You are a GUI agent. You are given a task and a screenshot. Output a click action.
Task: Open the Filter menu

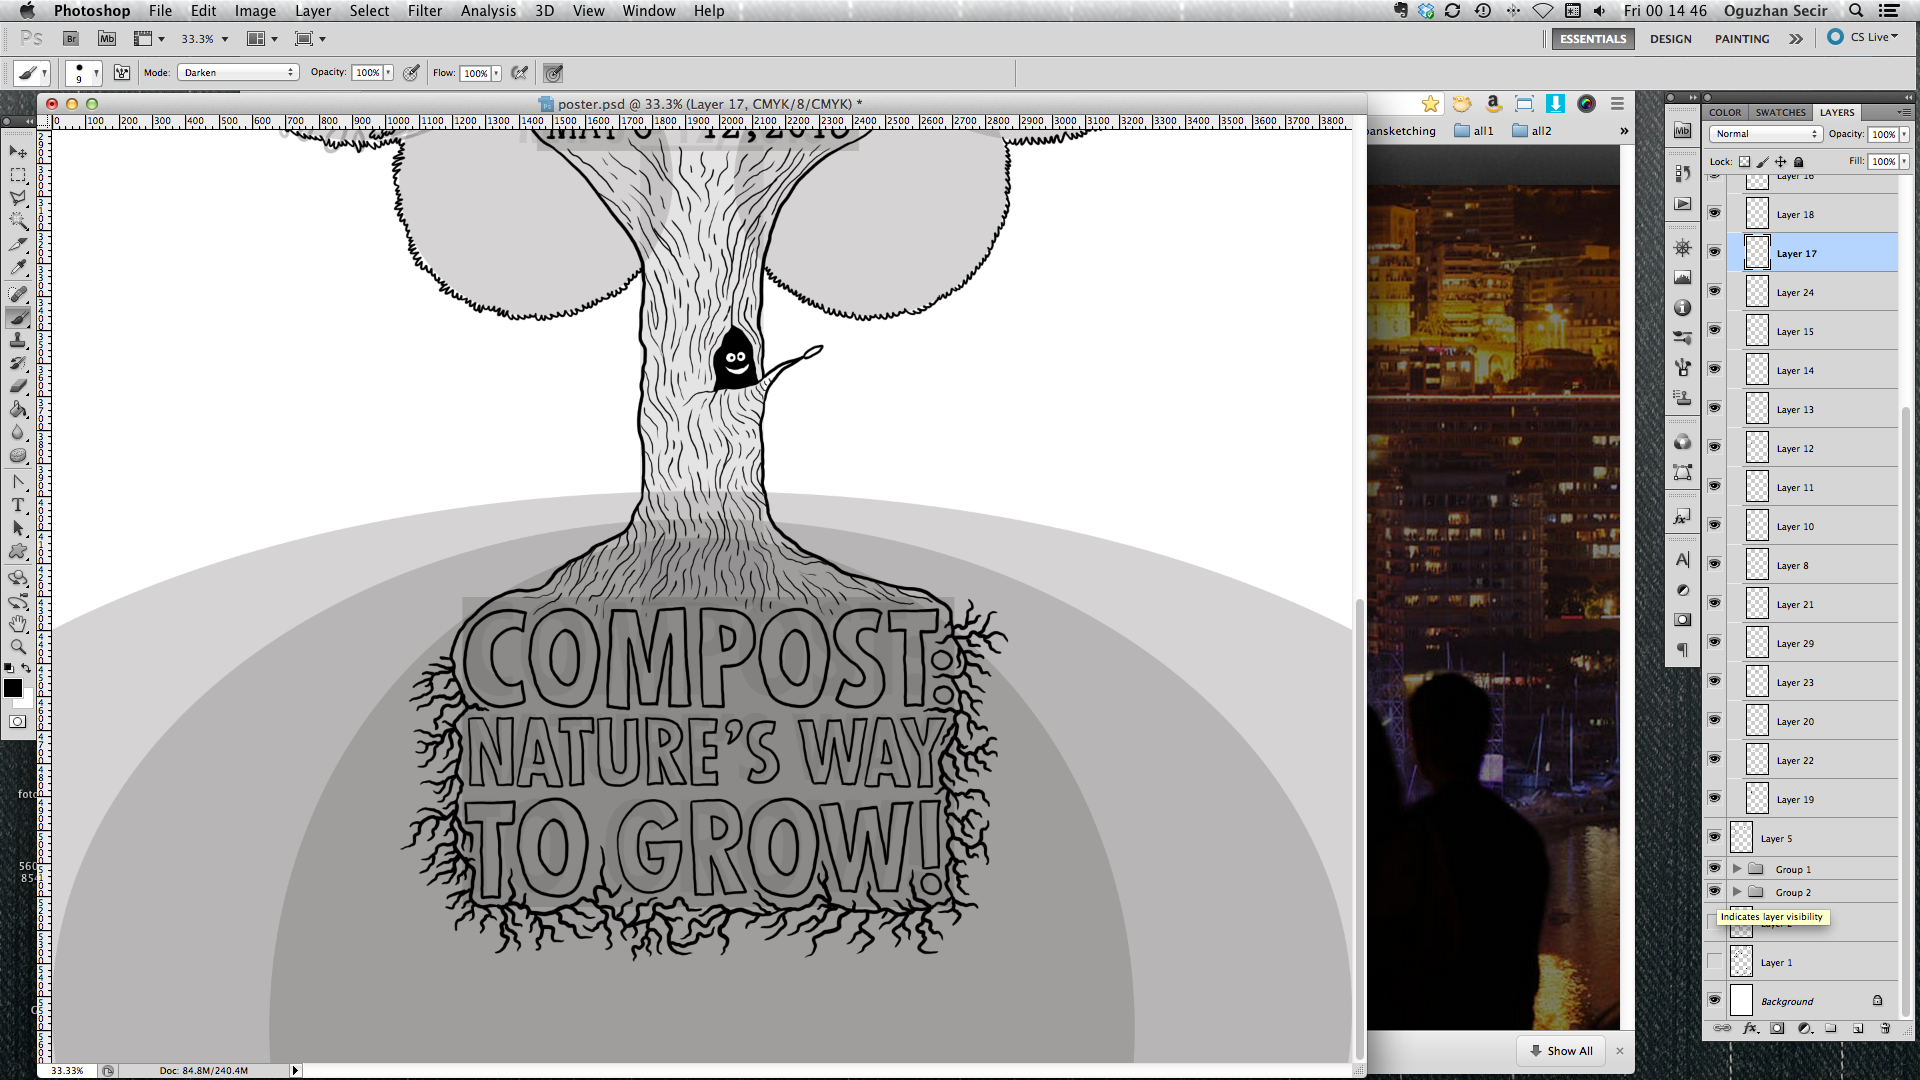click(x=425, y=11)
